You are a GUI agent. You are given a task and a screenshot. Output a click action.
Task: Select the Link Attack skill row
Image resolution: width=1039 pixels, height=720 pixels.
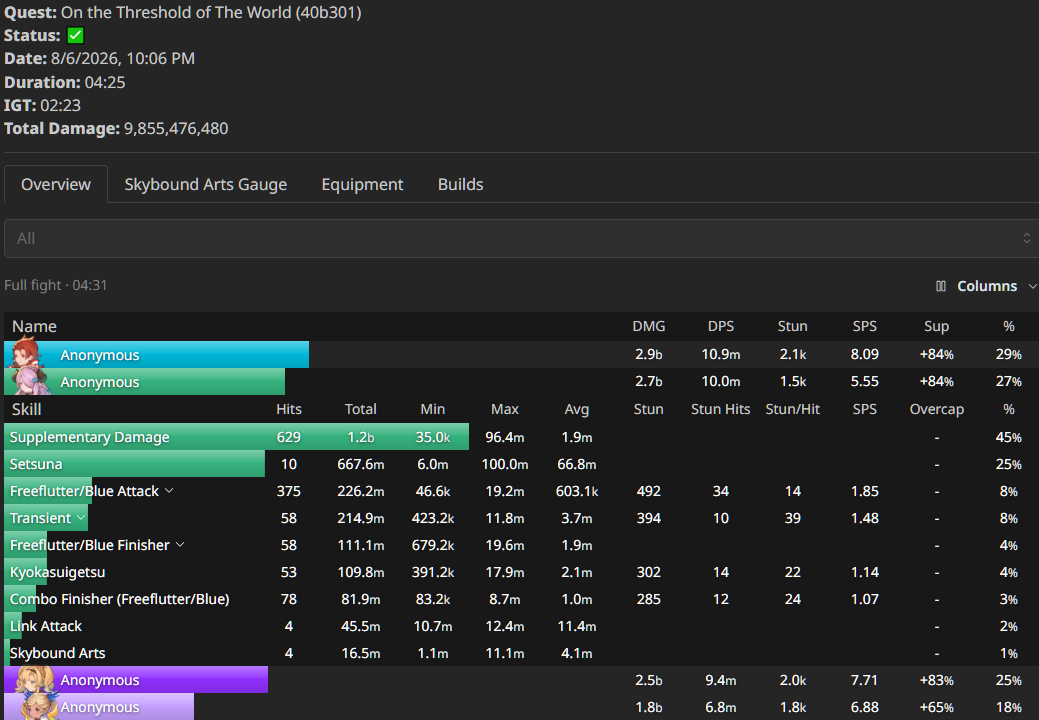[x=521, y=626]
